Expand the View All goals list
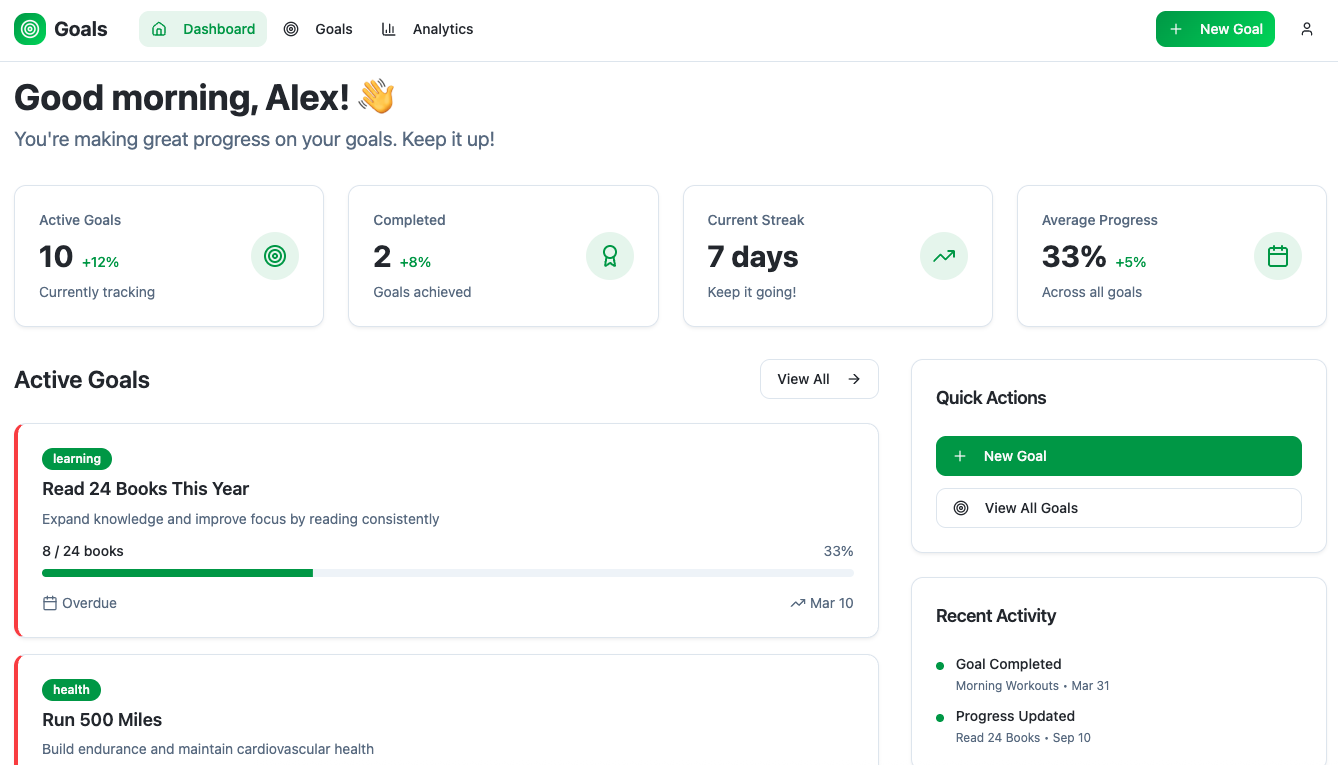 tap(818, 379)
